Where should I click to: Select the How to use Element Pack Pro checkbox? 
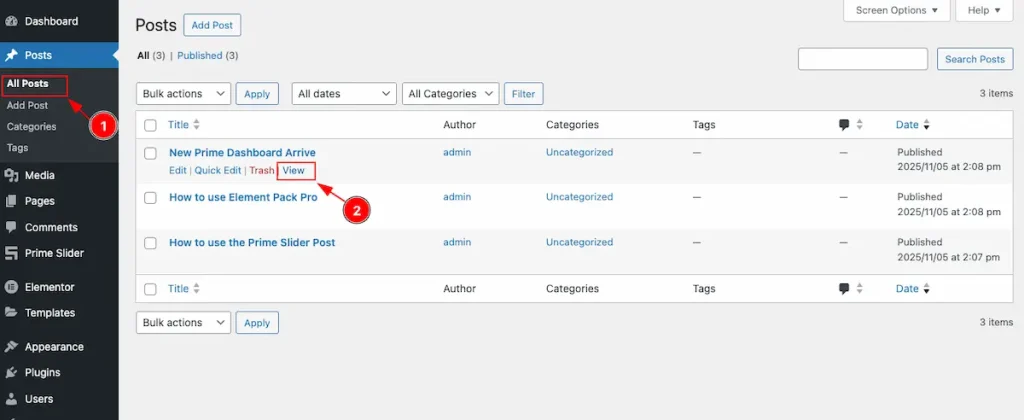[150, 198]
